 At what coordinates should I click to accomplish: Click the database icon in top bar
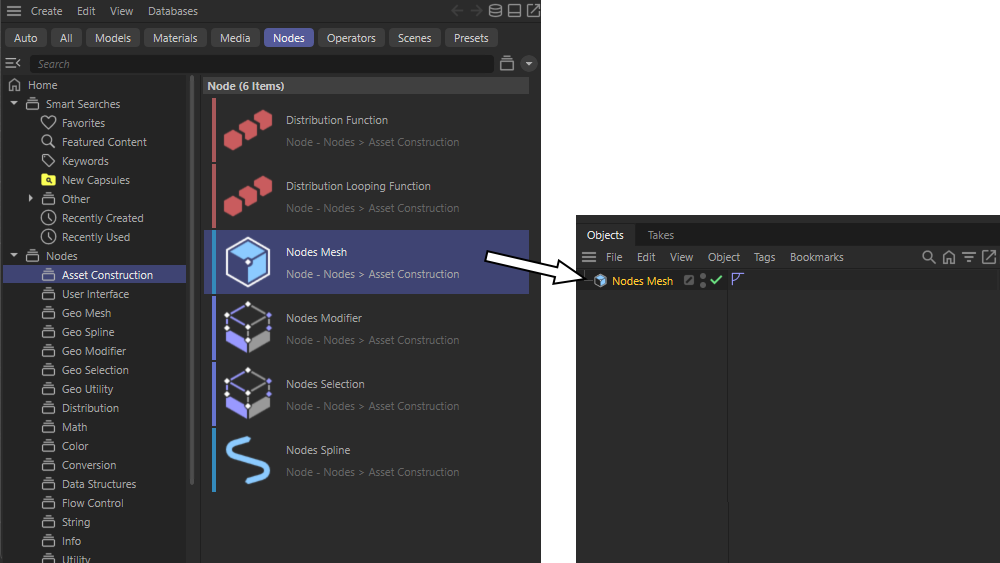click(495, 10)
